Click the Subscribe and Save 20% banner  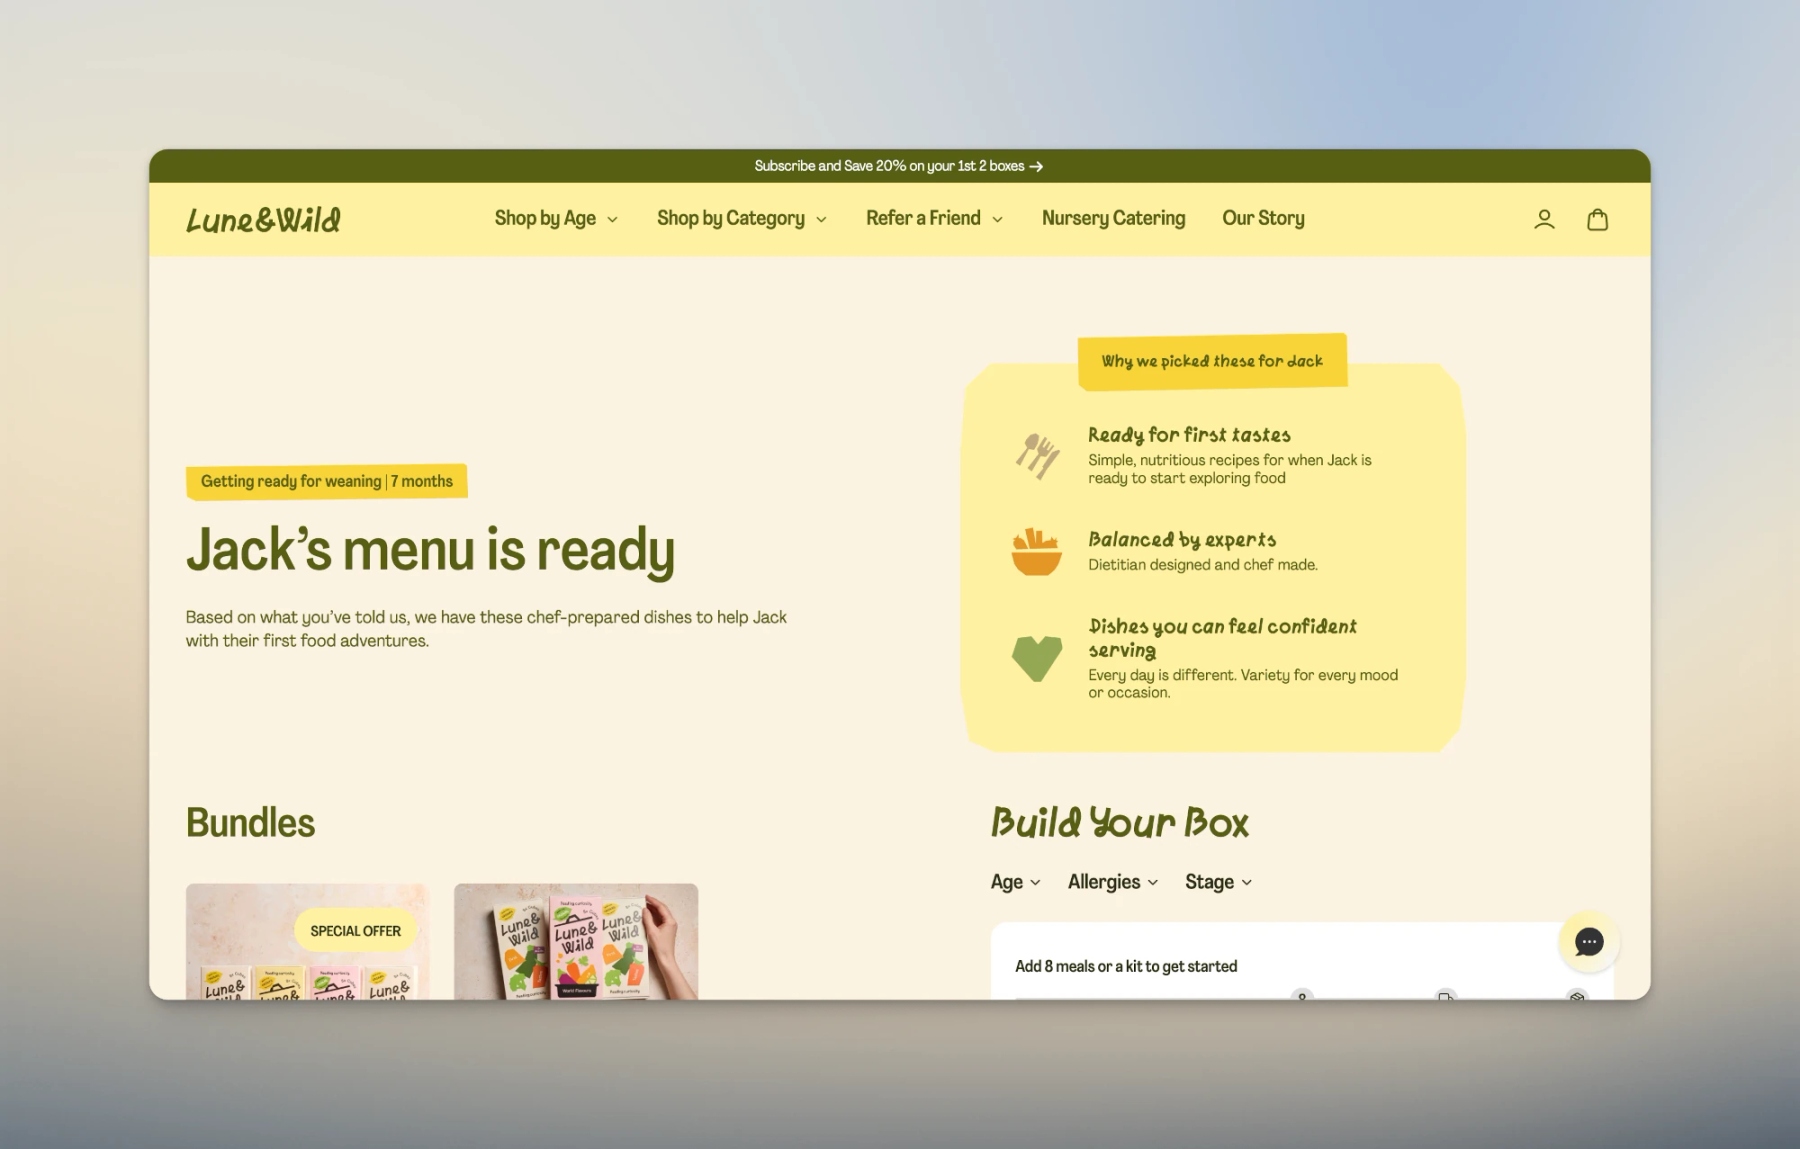[x=899, y=166]
